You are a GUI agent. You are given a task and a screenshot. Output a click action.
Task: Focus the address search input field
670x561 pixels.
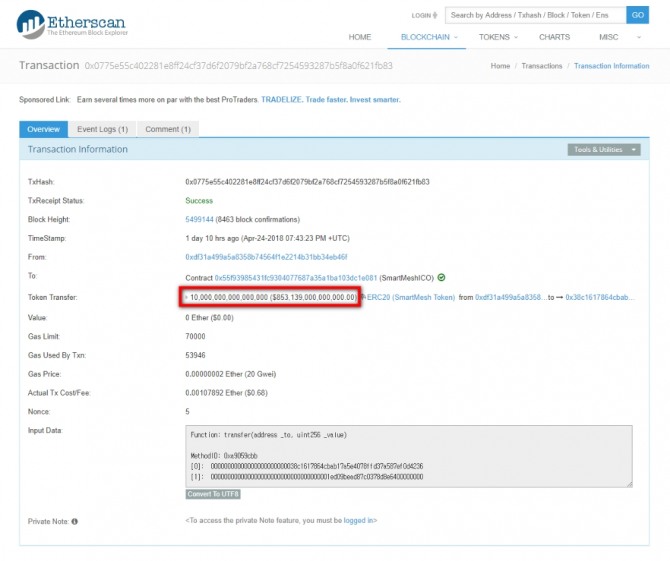point(534,15)
